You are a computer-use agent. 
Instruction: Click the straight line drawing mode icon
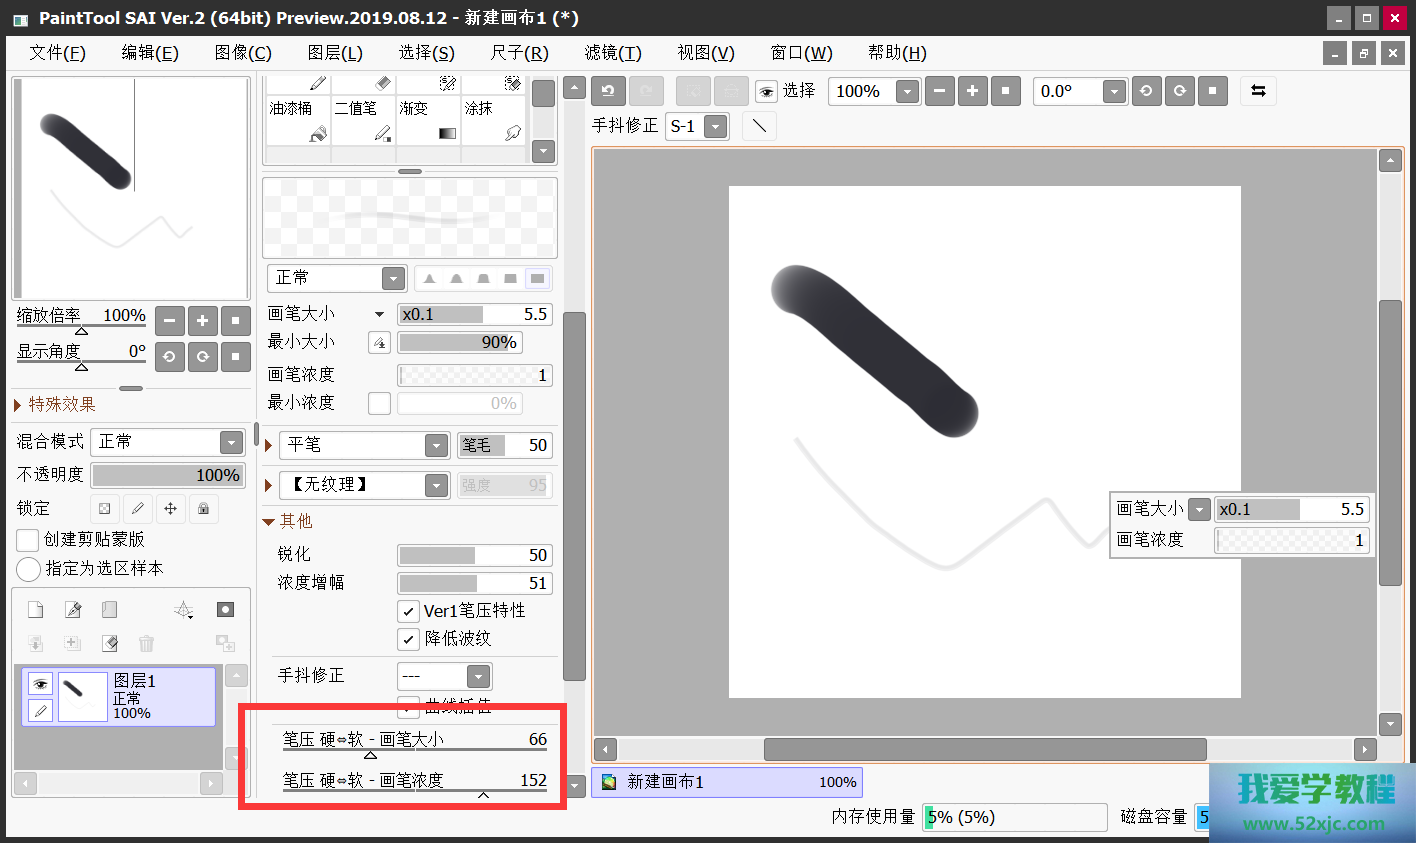pos(759,126)
